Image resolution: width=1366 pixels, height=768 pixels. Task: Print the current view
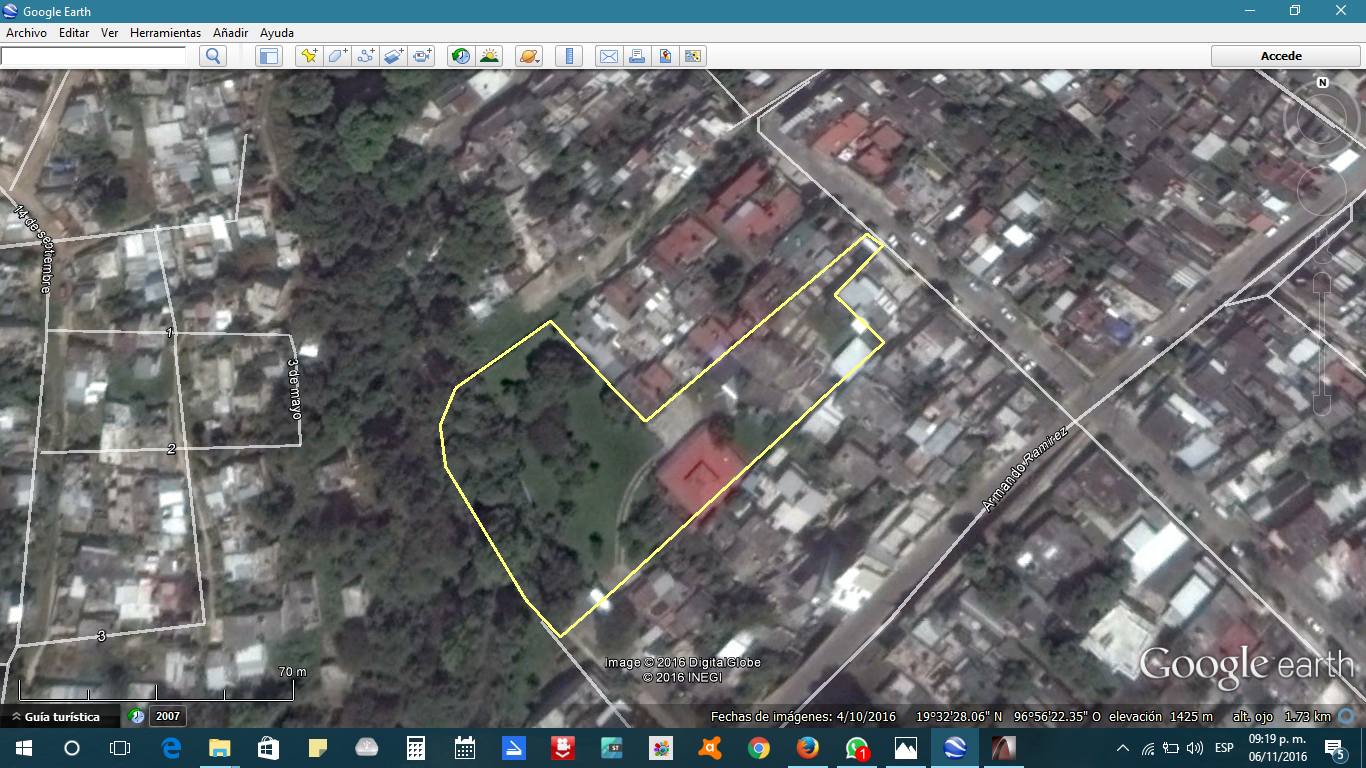pyautogui.click(x=637, y=56)
